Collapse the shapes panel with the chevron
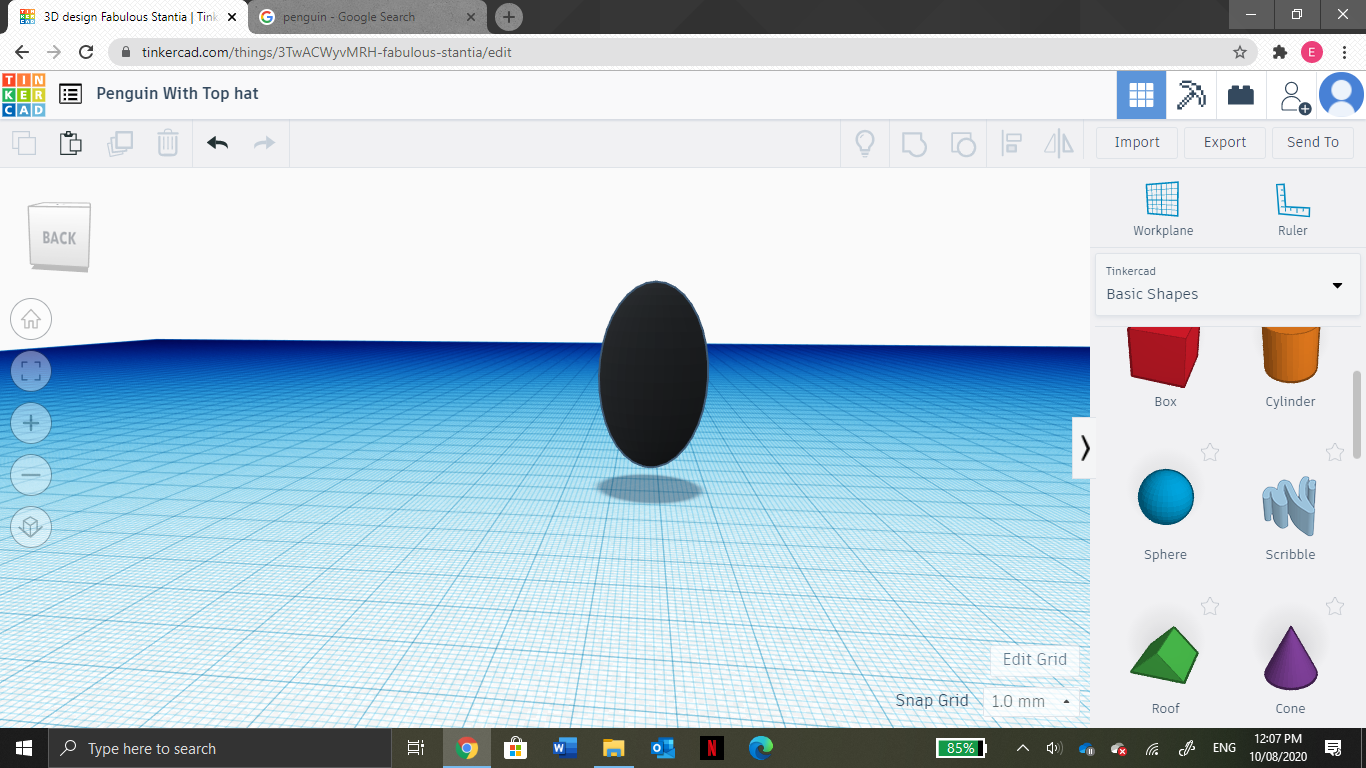Image resolution: width=1366 pixels, height=768 pixels. [x=1084, y=448]
